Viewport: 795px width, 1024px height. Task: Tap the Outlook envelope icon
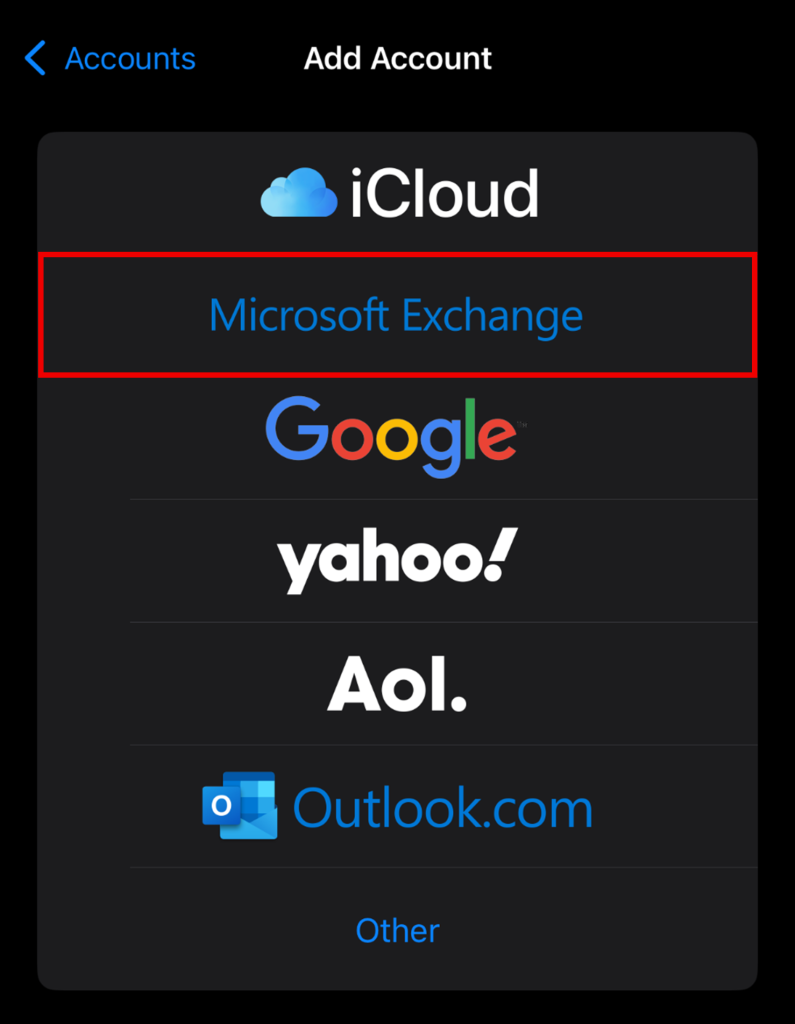click(x=240, y=805)
